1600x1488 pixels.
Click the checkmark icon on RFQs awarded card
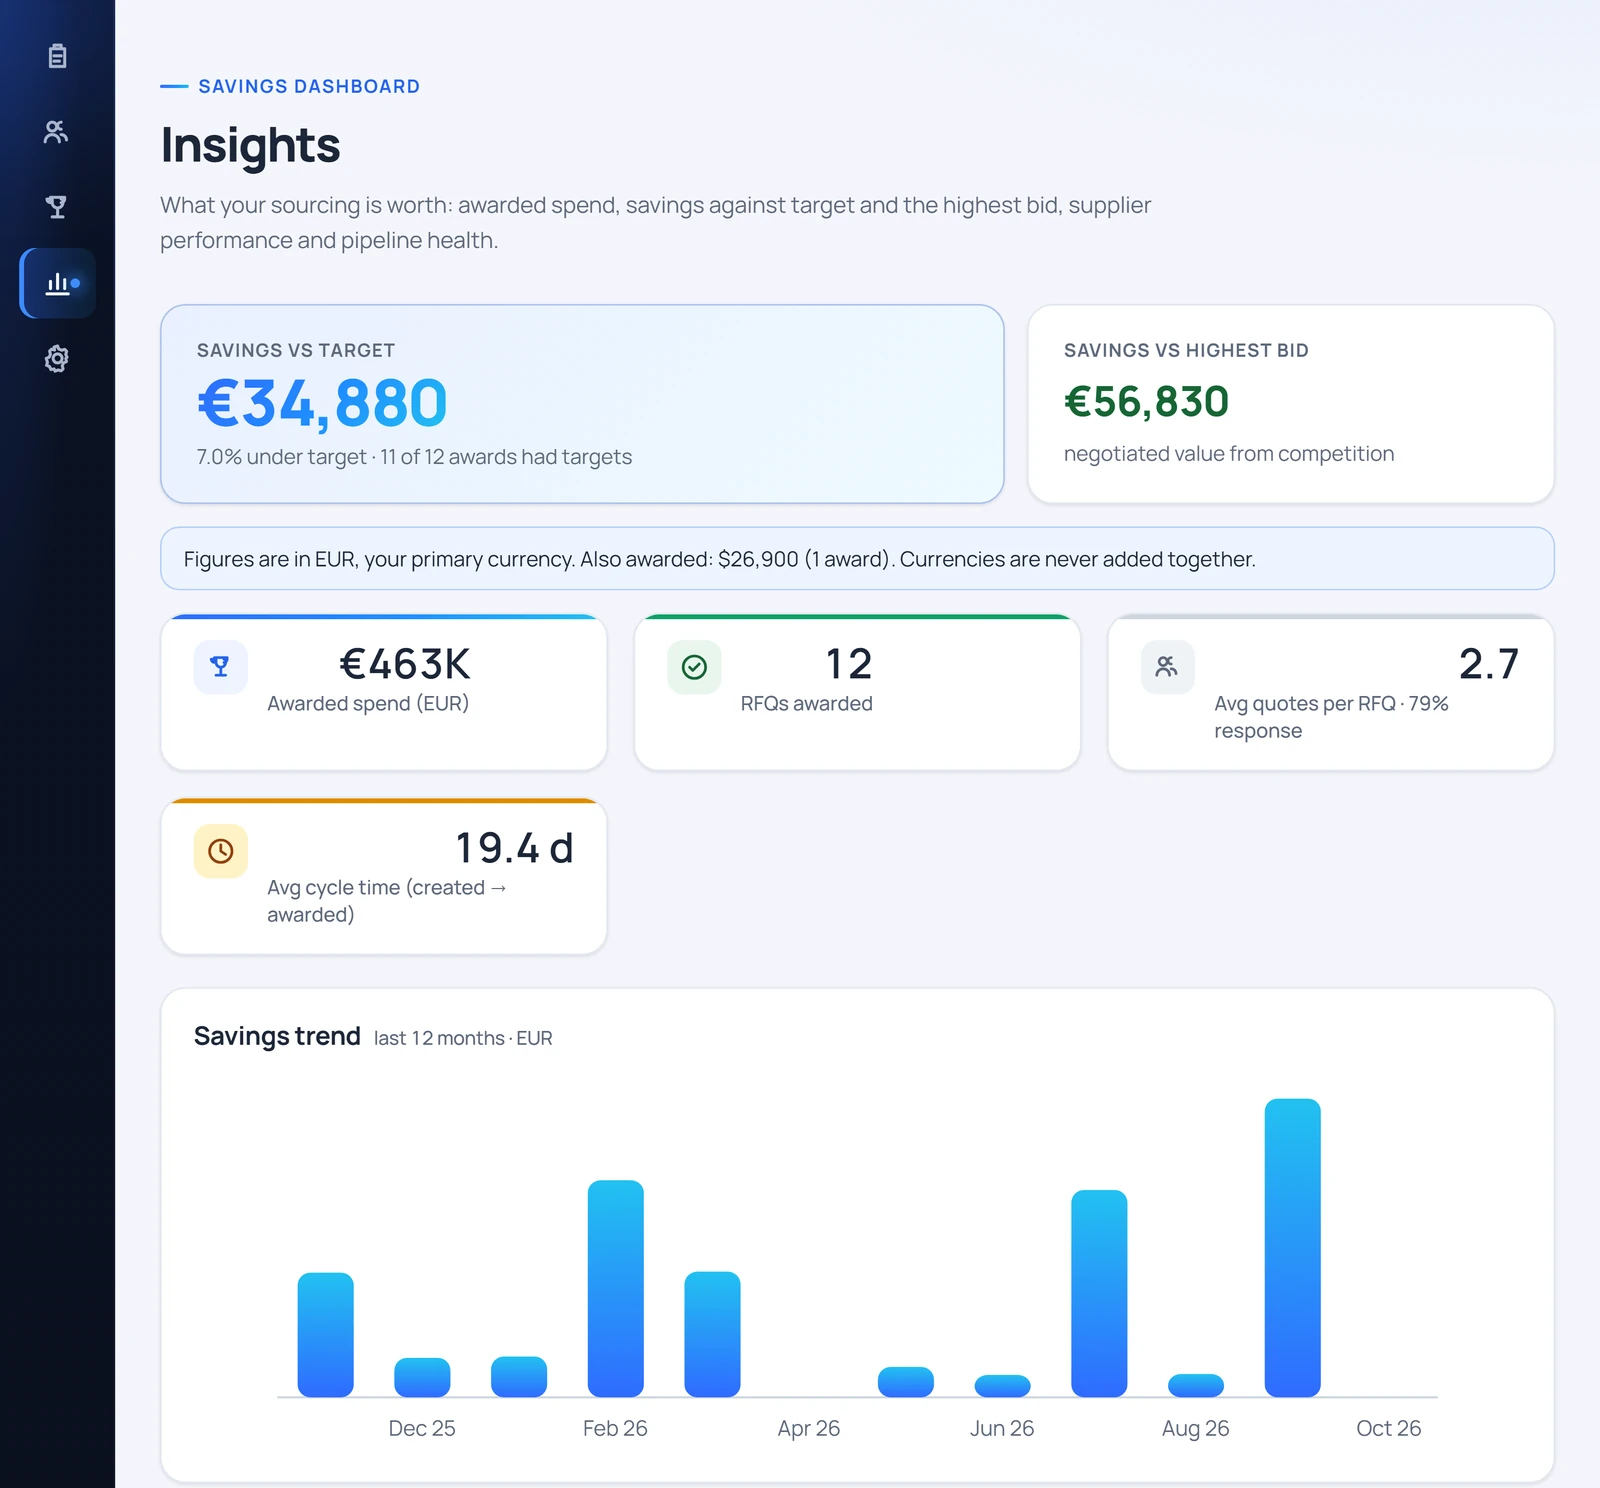coord(694,667)
